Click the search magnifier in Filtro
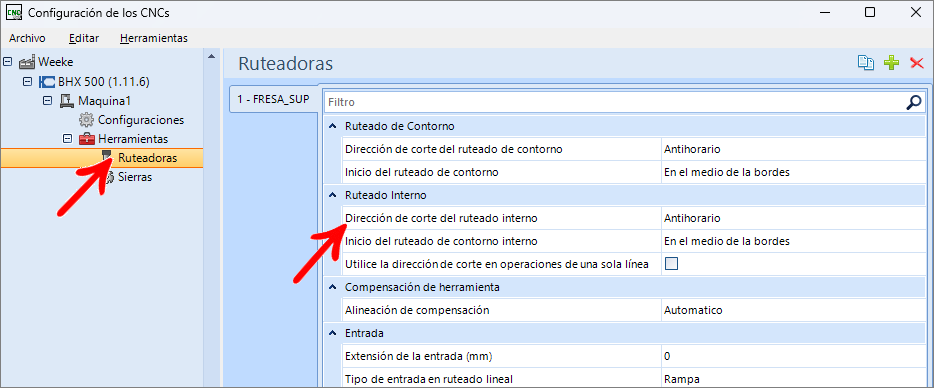The width and height of the screenshot is (934, 388). [x=913, y=103]
